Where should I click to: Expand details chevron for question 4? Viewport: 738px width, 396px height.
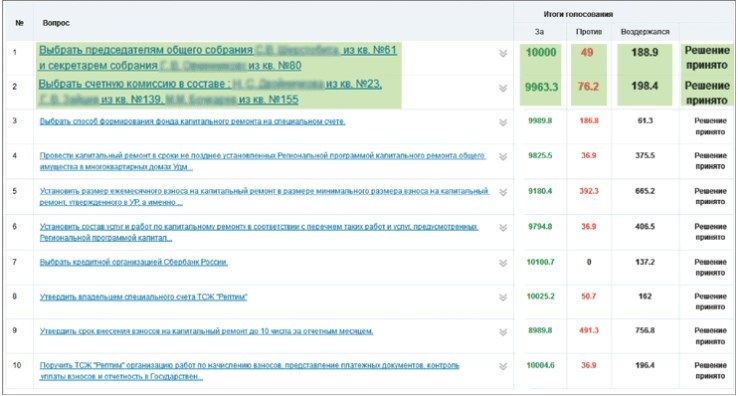pyautogui.click(x=503, y=157)
